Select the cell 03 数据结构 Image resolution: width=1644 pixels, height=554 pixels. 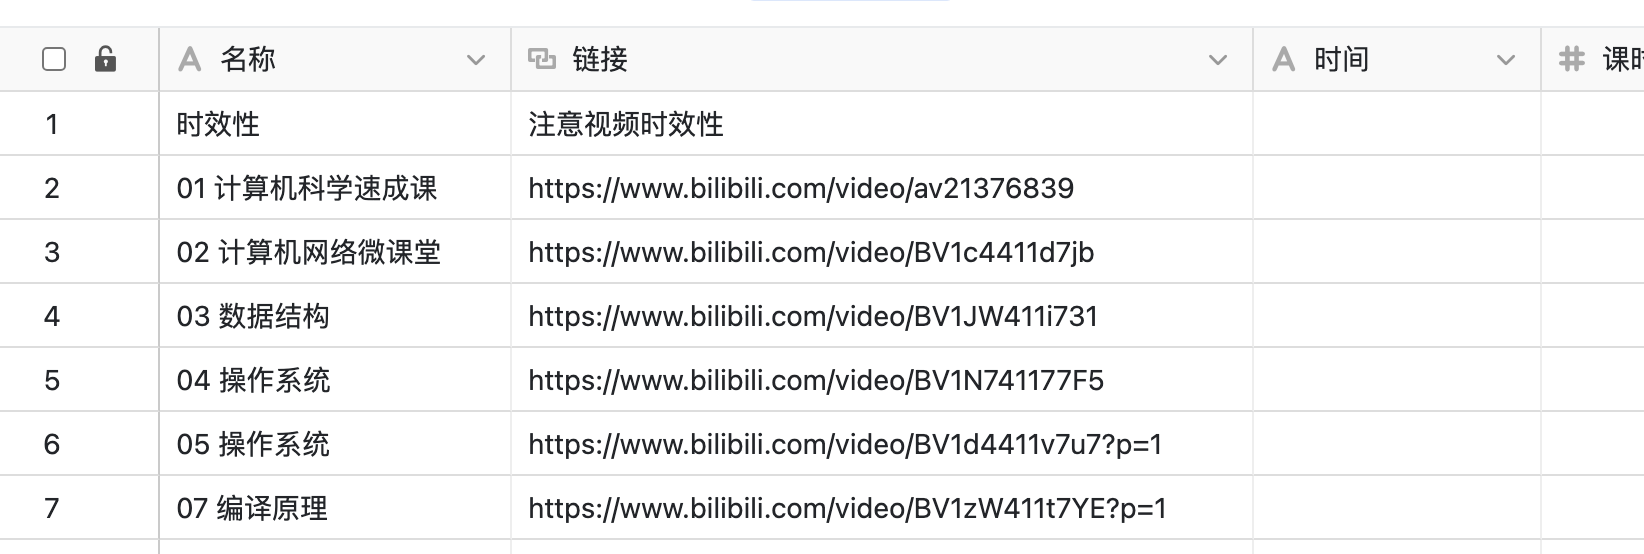[x=335, y=316]
